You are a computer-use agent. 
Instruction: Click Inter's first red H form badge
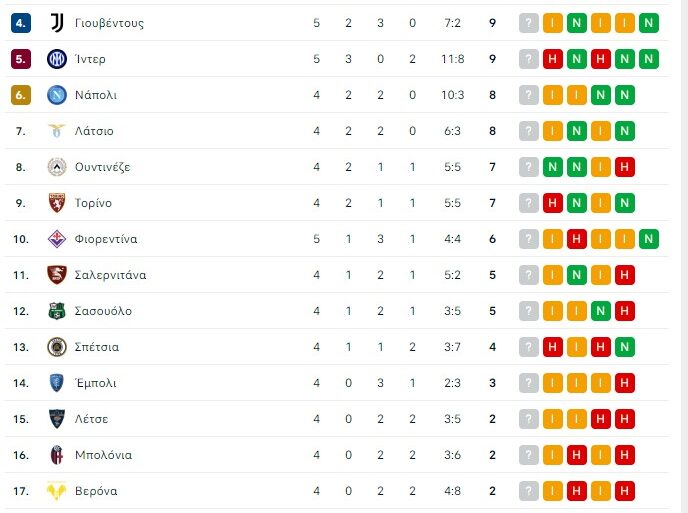pyautogui.click(x=553, y=59)
